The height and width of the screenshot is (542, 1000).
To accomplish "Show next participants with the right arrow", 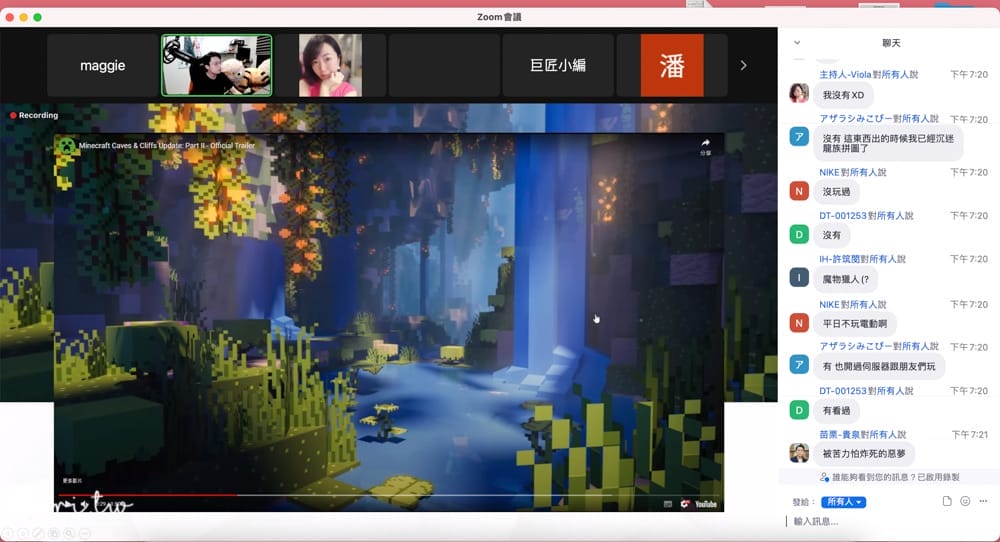I will tap(744, 65).
